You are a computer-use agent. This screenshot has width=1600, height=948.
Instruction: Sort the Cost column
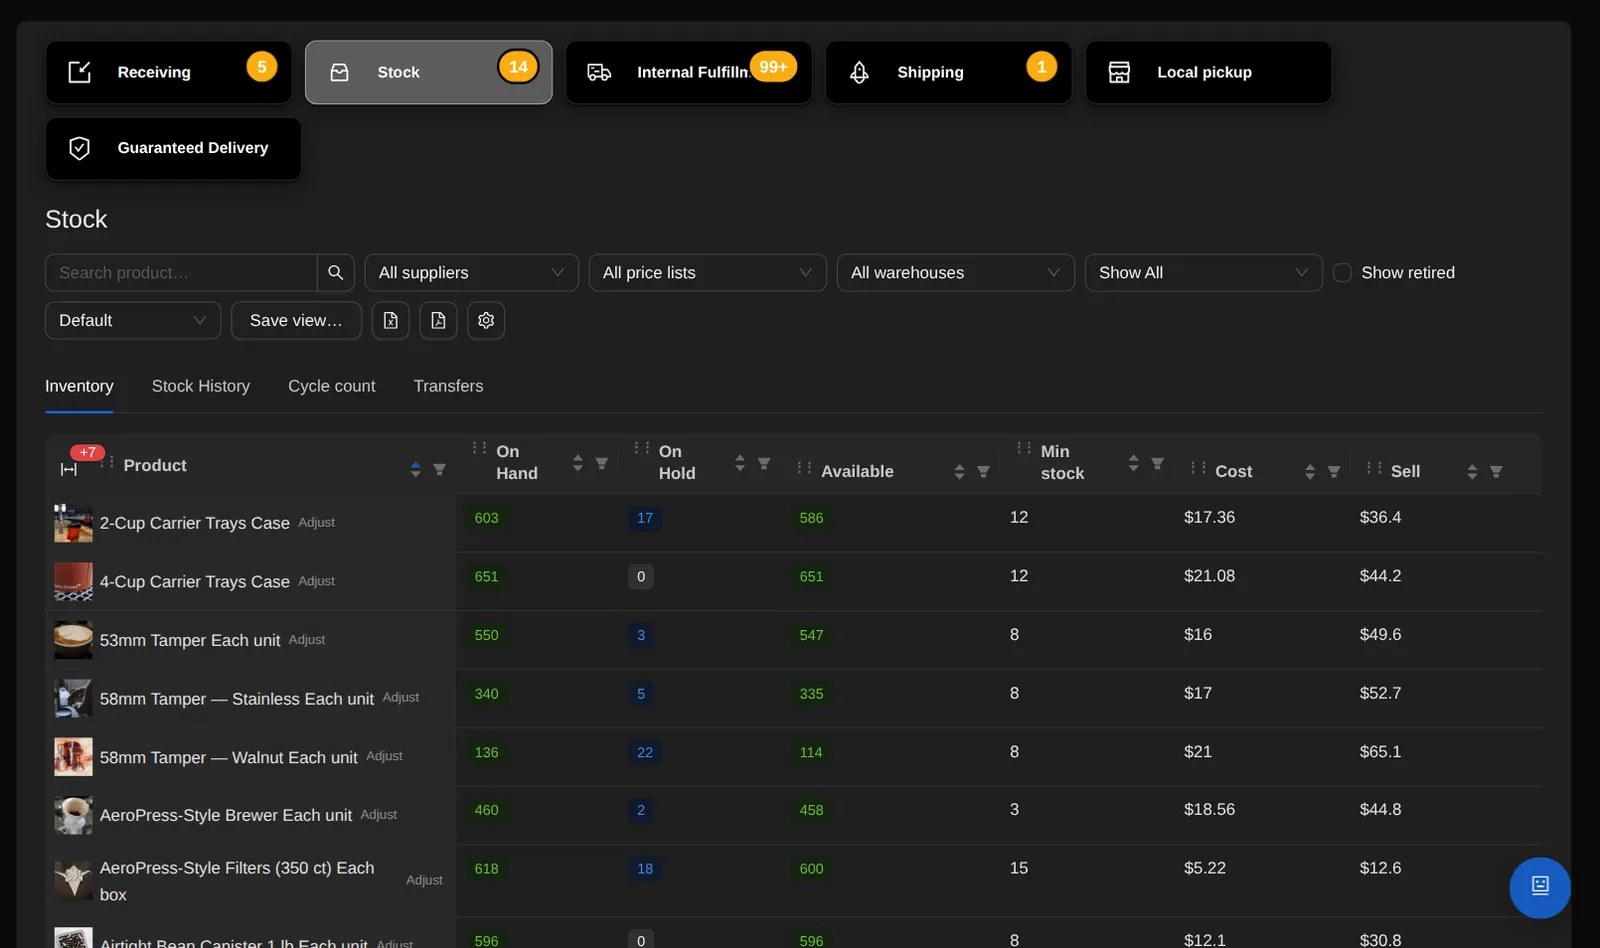[1310, 471]
